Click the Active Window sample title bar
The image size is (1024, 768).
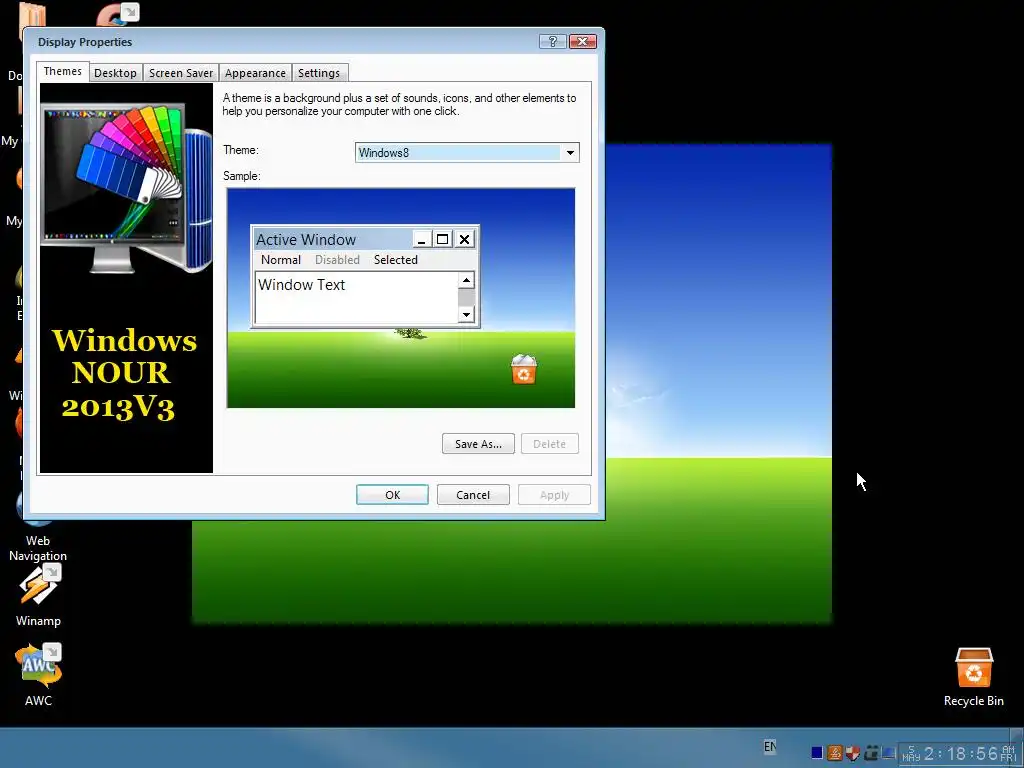coord(333,240)
